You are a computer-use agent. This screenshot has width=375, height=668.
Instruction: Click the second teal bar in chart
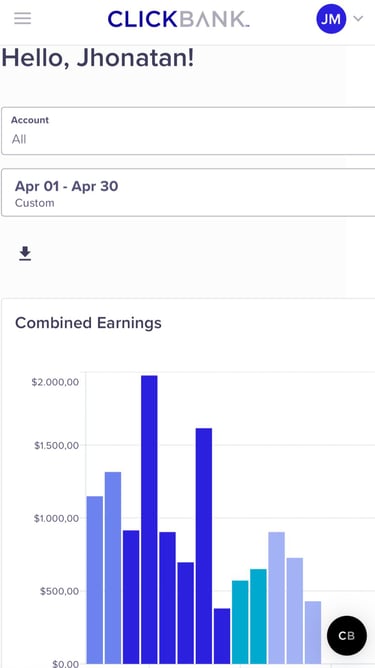(x=258, y=616)
